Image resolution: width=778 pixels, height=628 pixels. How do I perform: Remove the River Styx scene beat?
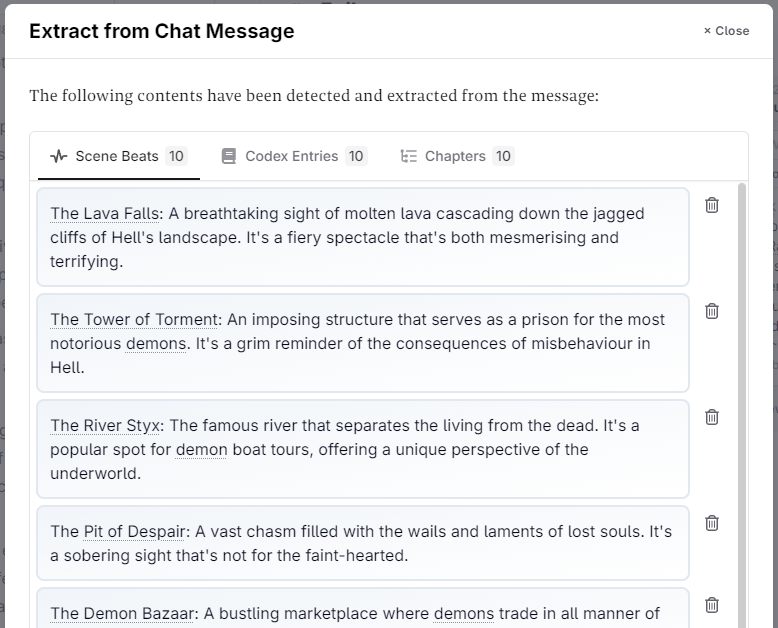tap(712, 417)
